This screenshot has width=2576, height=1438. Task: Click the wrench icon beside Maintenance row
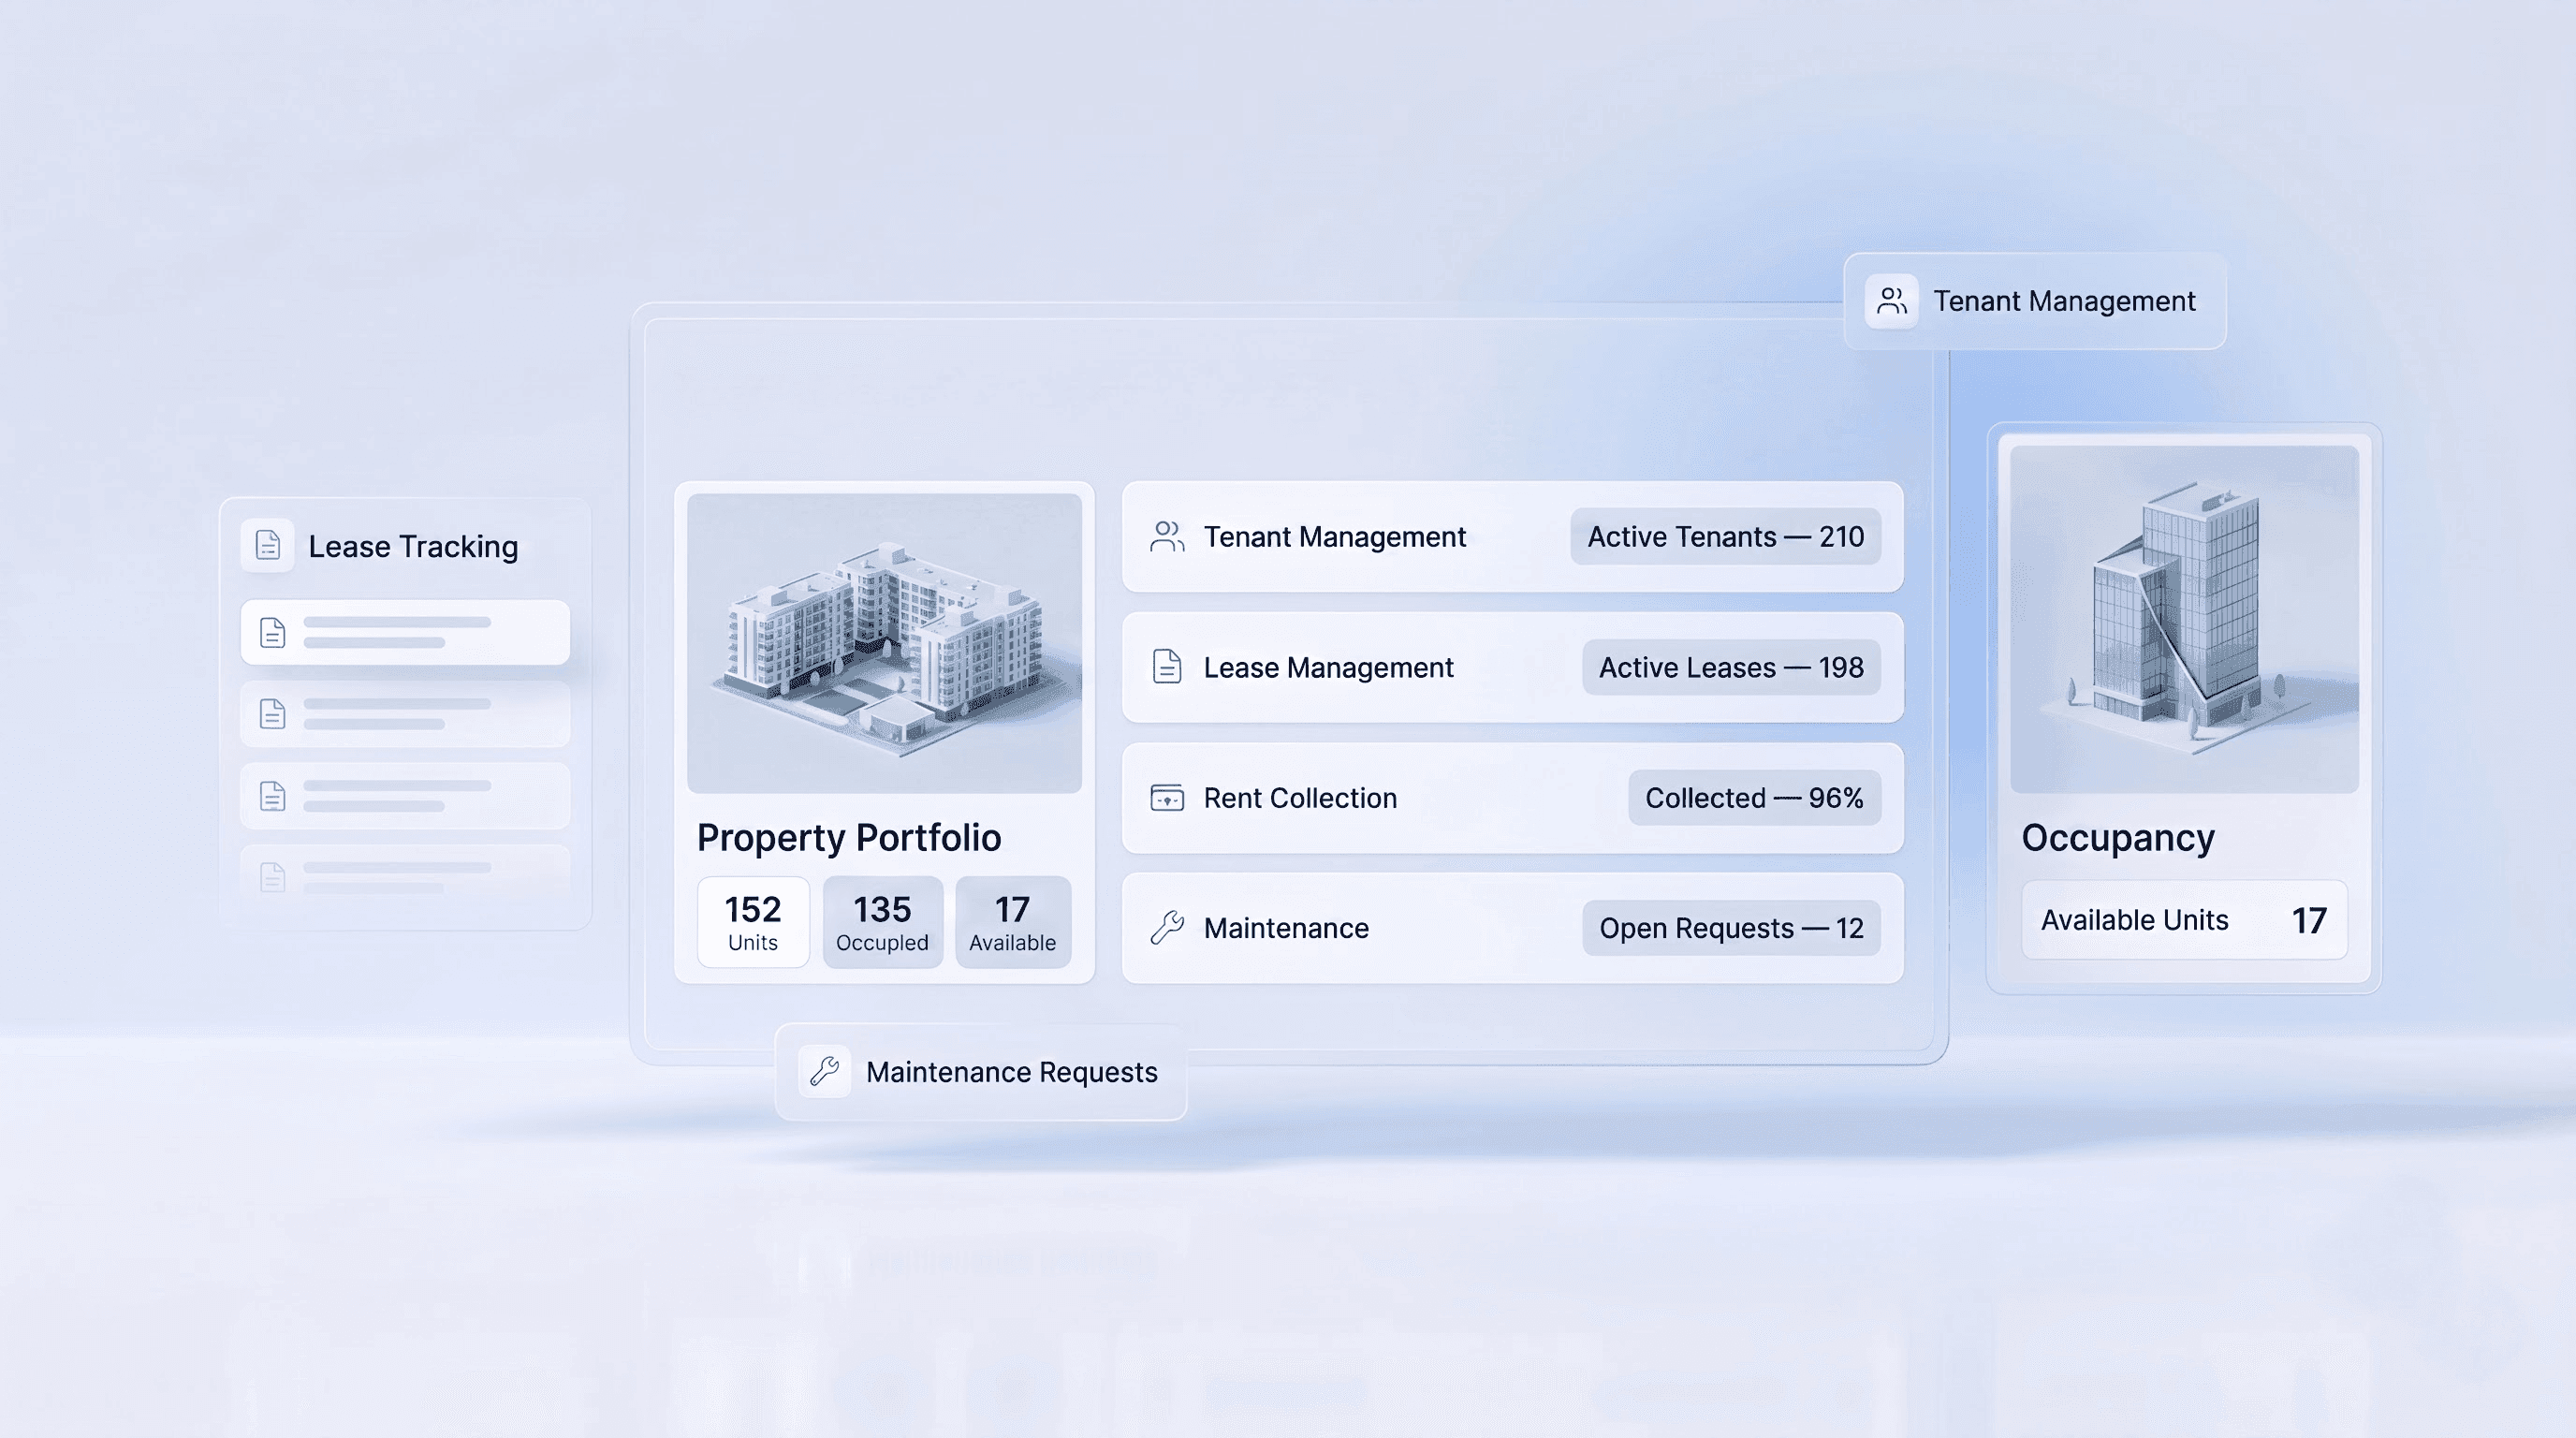point(1167,928)
